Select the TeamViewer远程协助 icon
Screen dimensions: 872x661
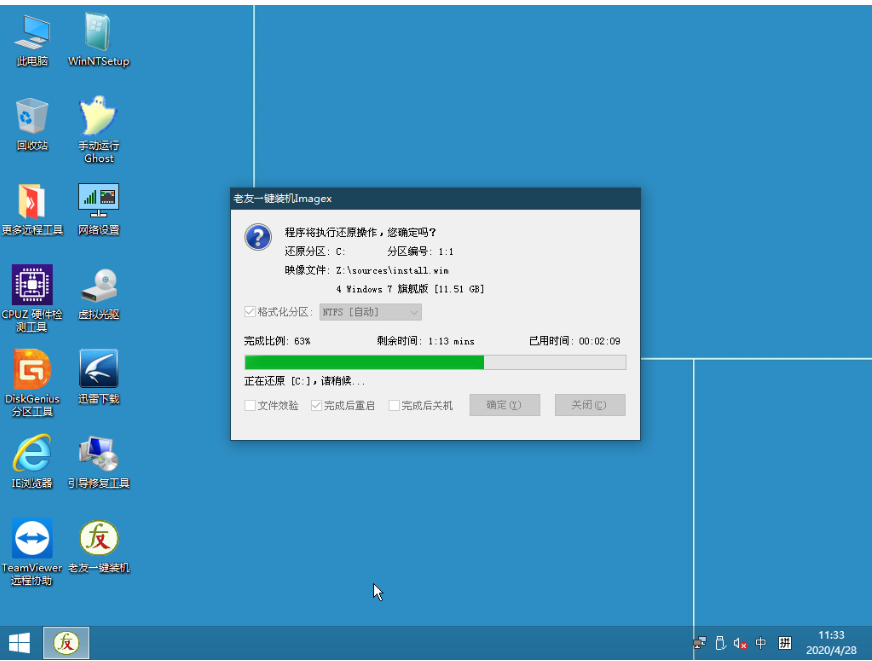[x=32, y=540]
